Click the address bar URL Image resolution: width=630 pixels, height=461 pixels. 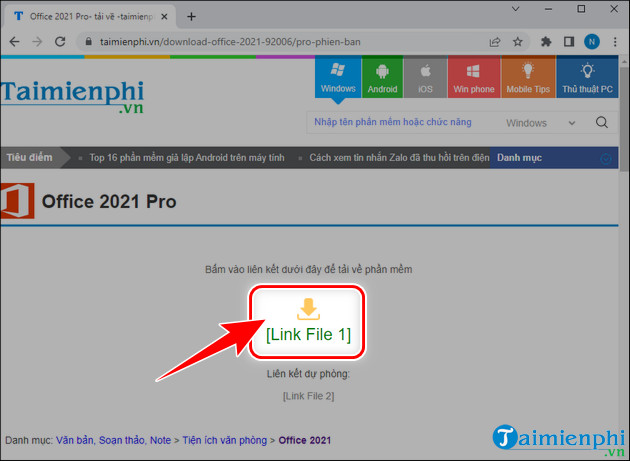tap(230, 42)
